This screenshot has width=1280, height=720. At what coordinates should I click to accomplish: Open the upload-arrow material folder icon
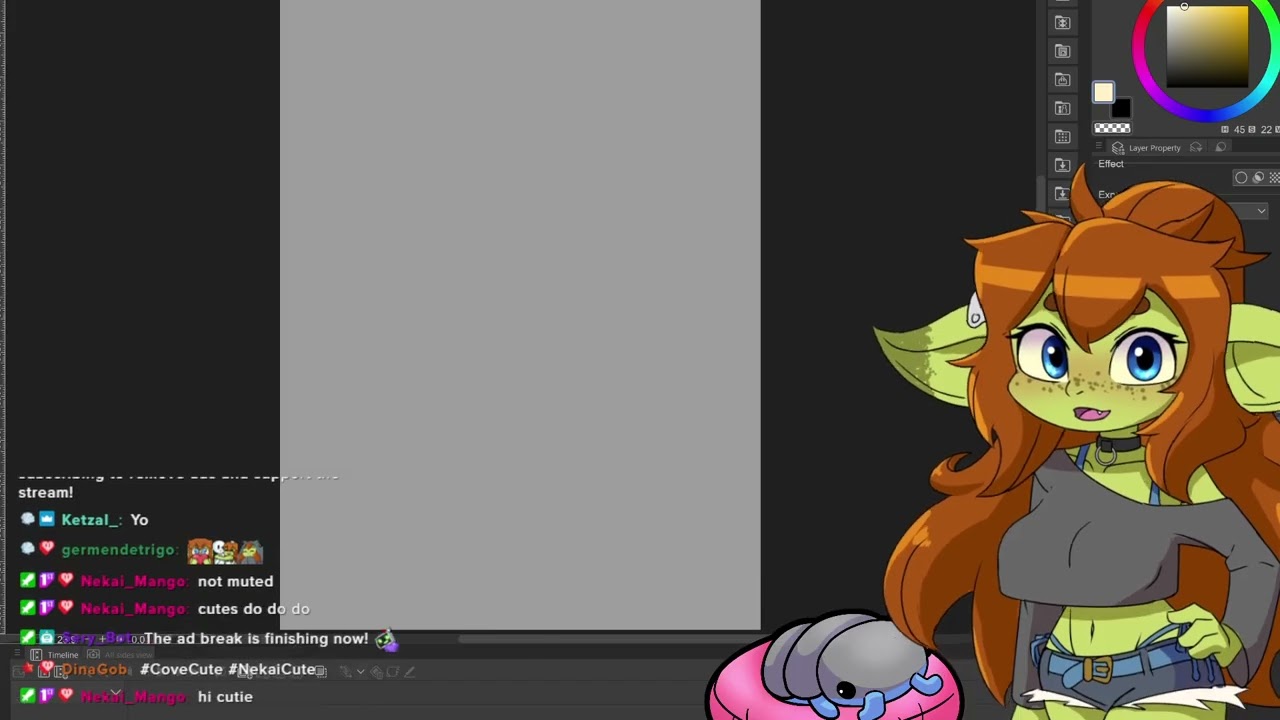click(x=1063, y=79)
